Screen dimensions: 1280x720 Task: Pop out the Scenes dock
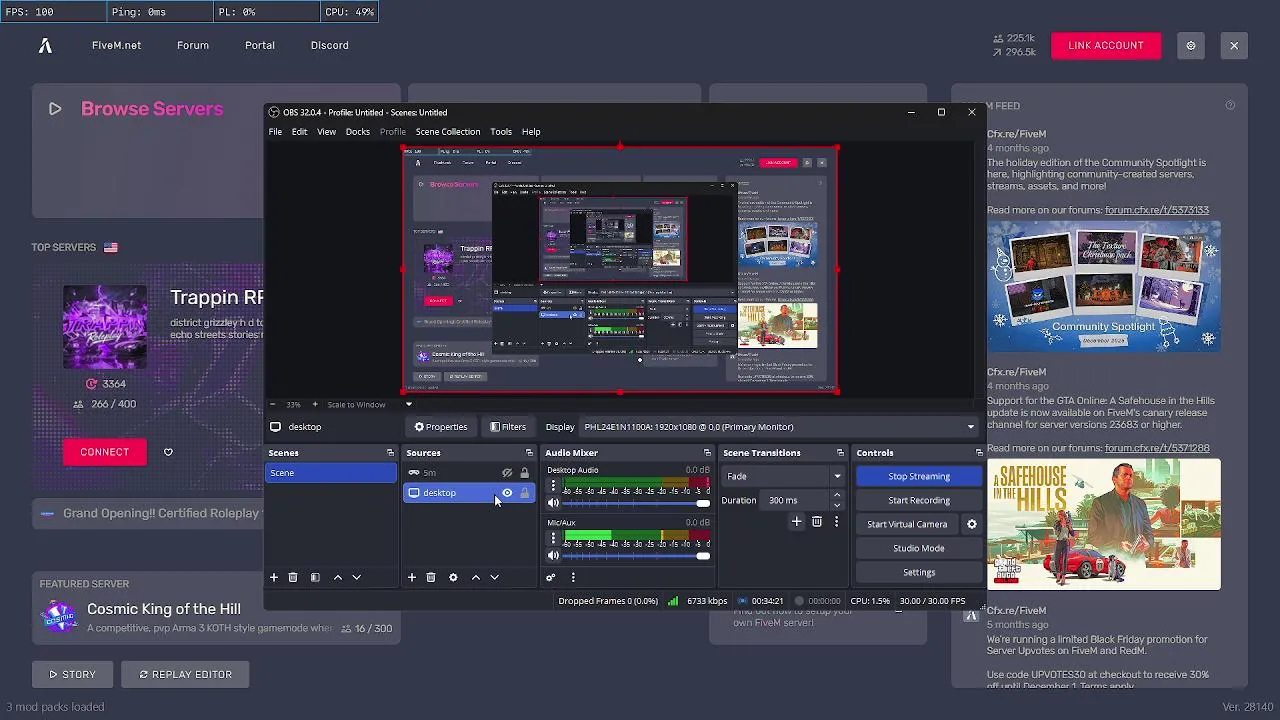[x=390, y=453]
